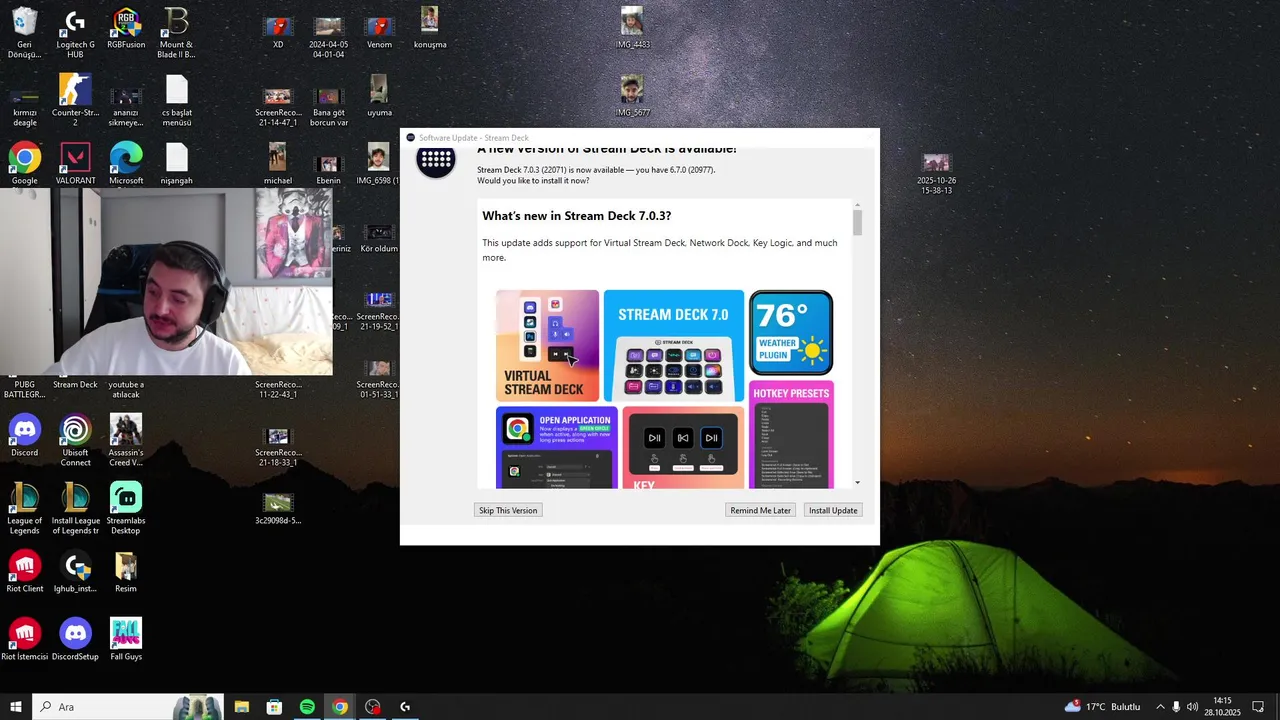
Task: Select the IMG_4483 image file
Action: [632, 28]
